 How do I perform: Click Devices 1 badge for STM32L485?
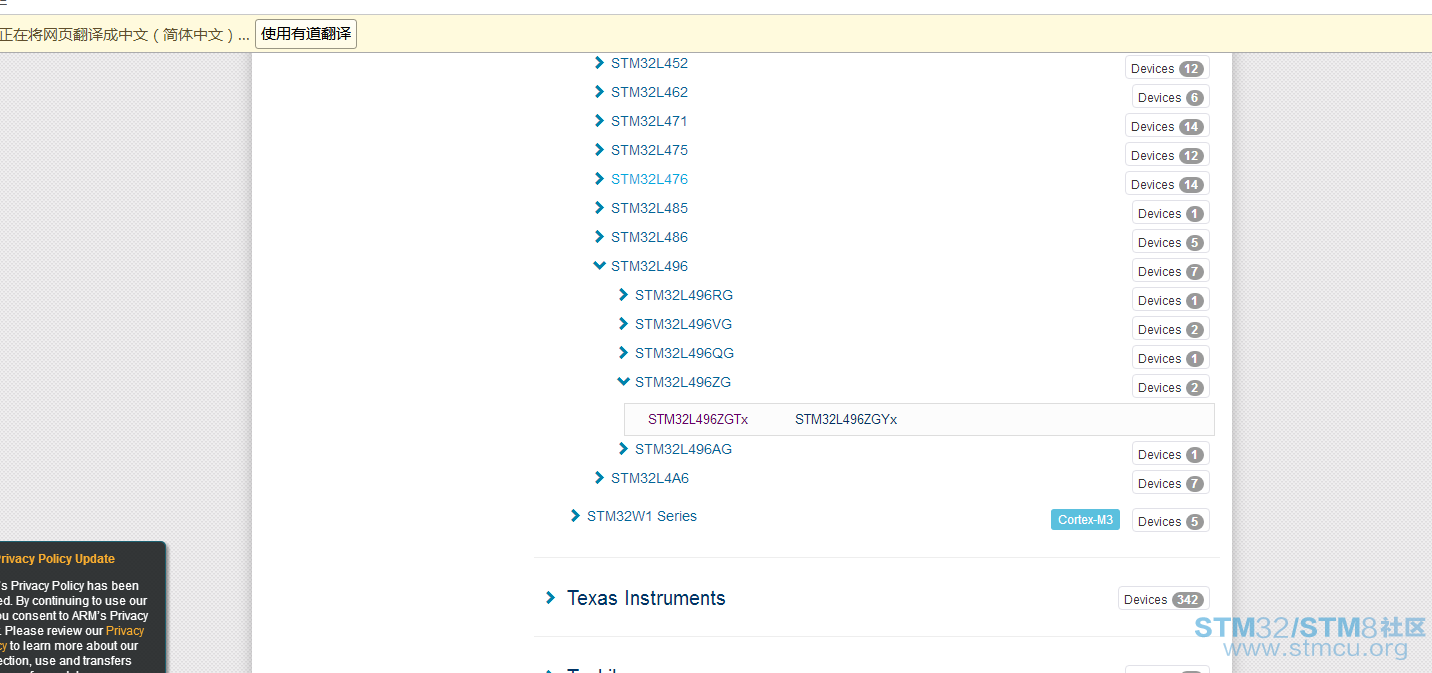1171,213
